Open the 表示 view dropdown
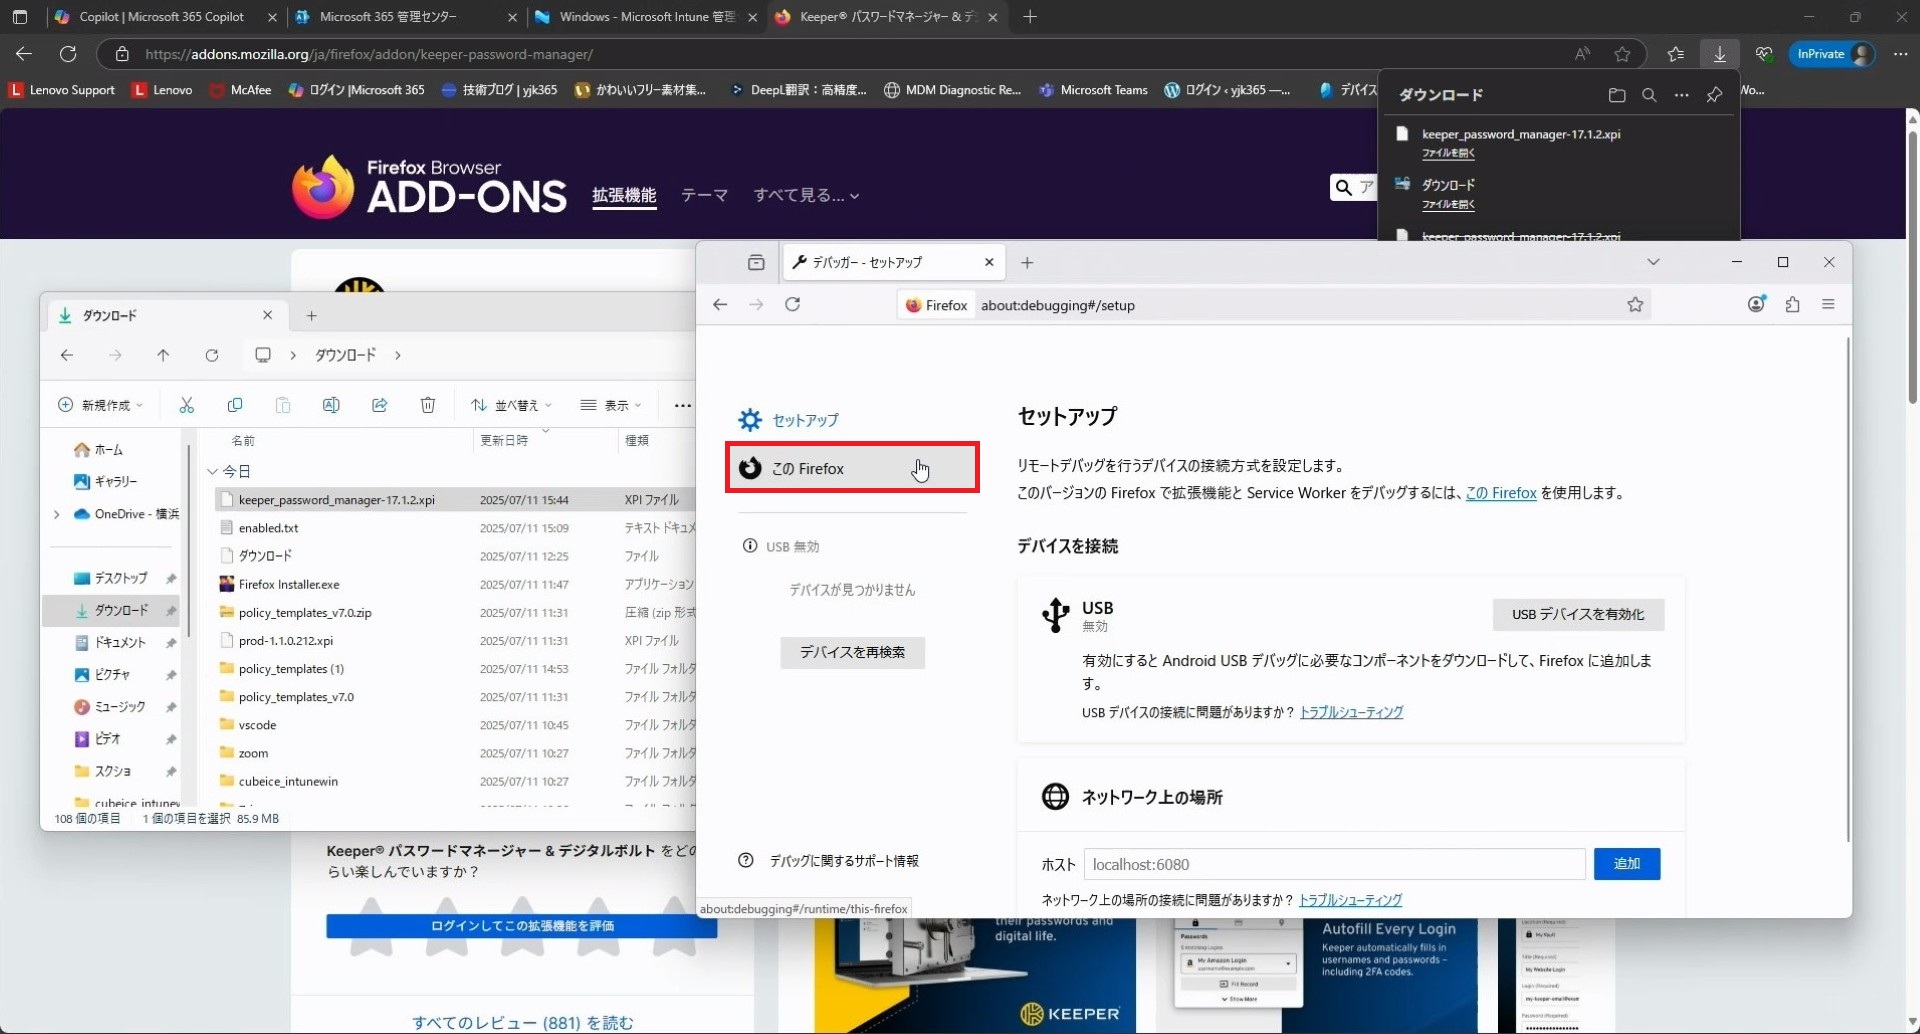This screenshot has width=1920, height=1034. [611, 405]
